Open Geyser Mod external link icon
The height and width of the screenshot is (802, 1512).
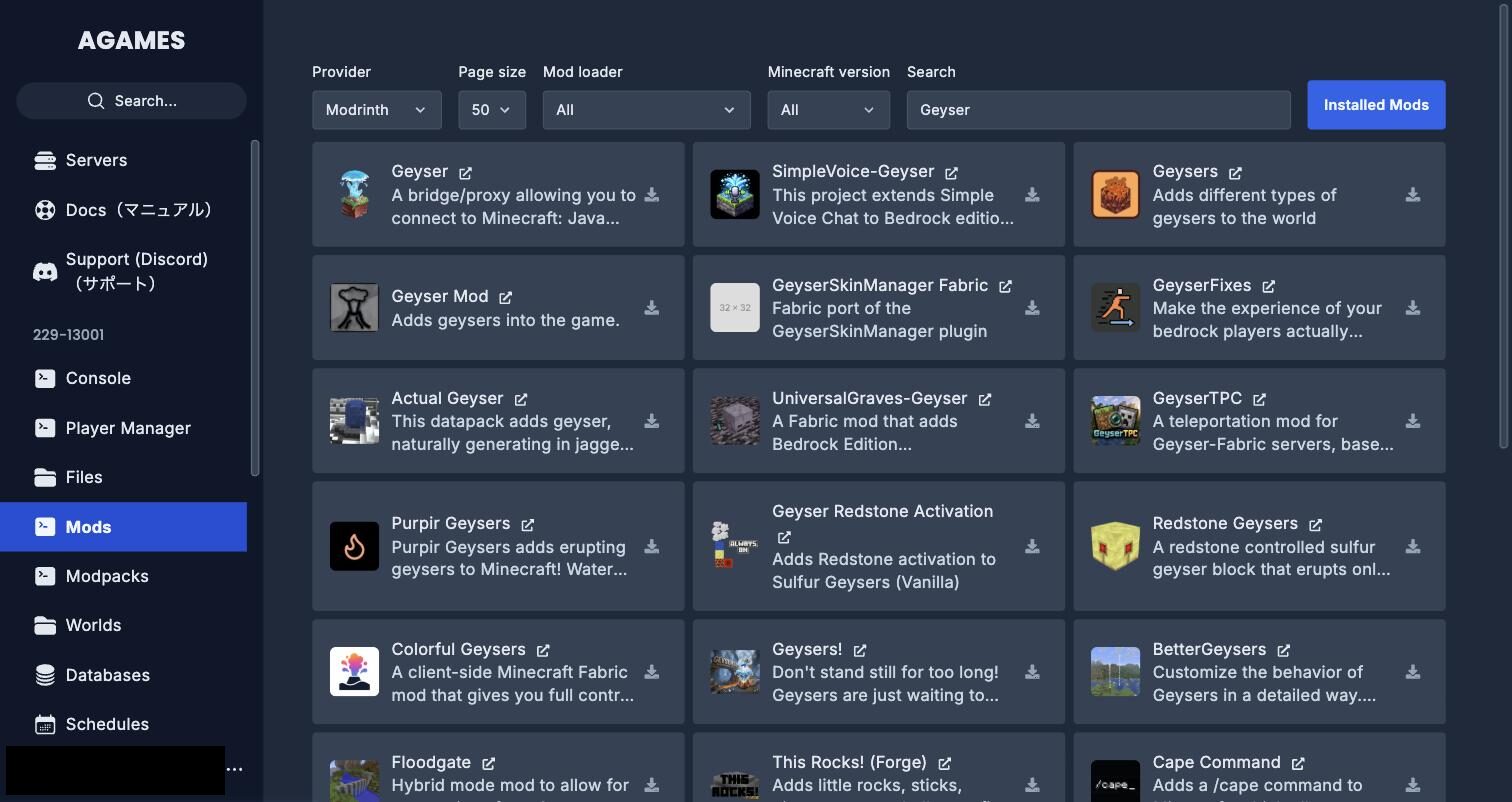point(505,298)
